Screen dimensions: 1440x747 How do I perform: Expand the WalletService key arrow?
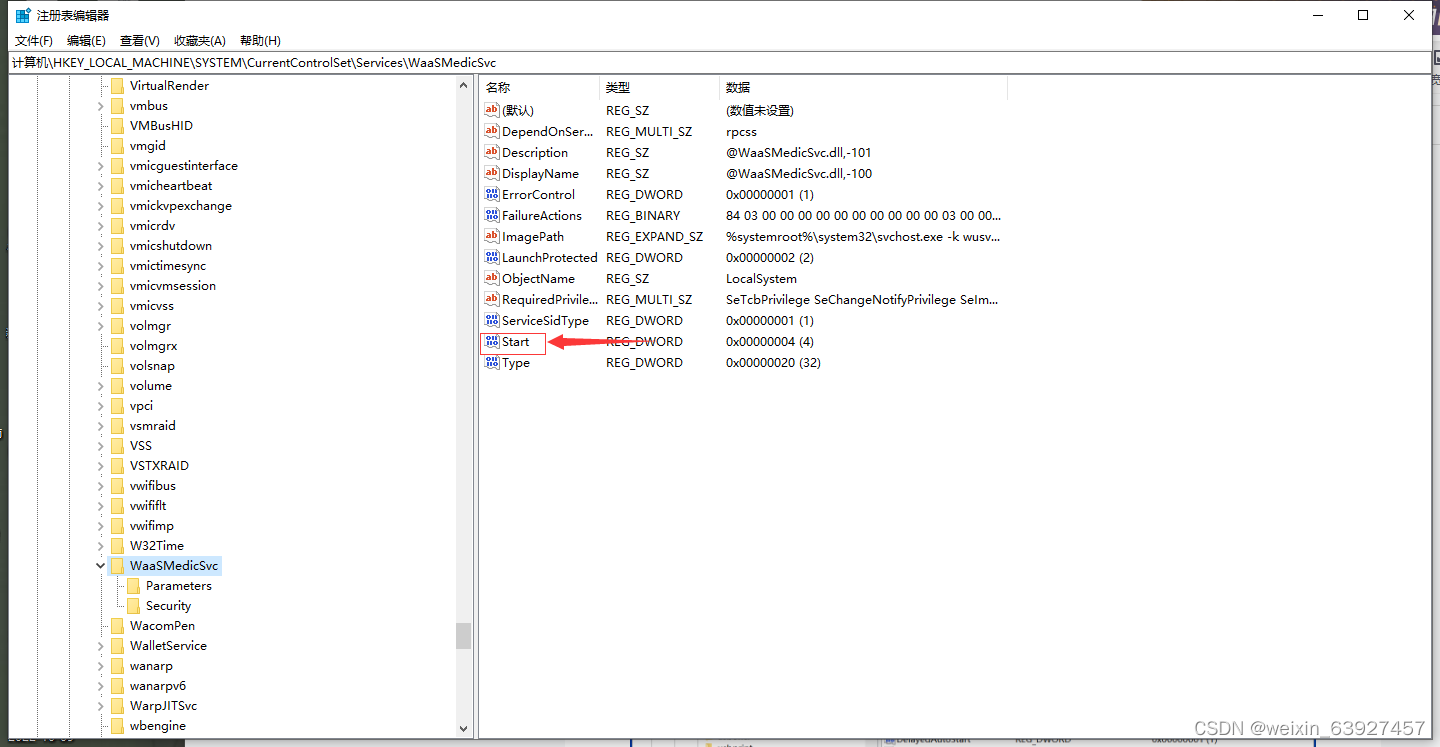[101, 646]
